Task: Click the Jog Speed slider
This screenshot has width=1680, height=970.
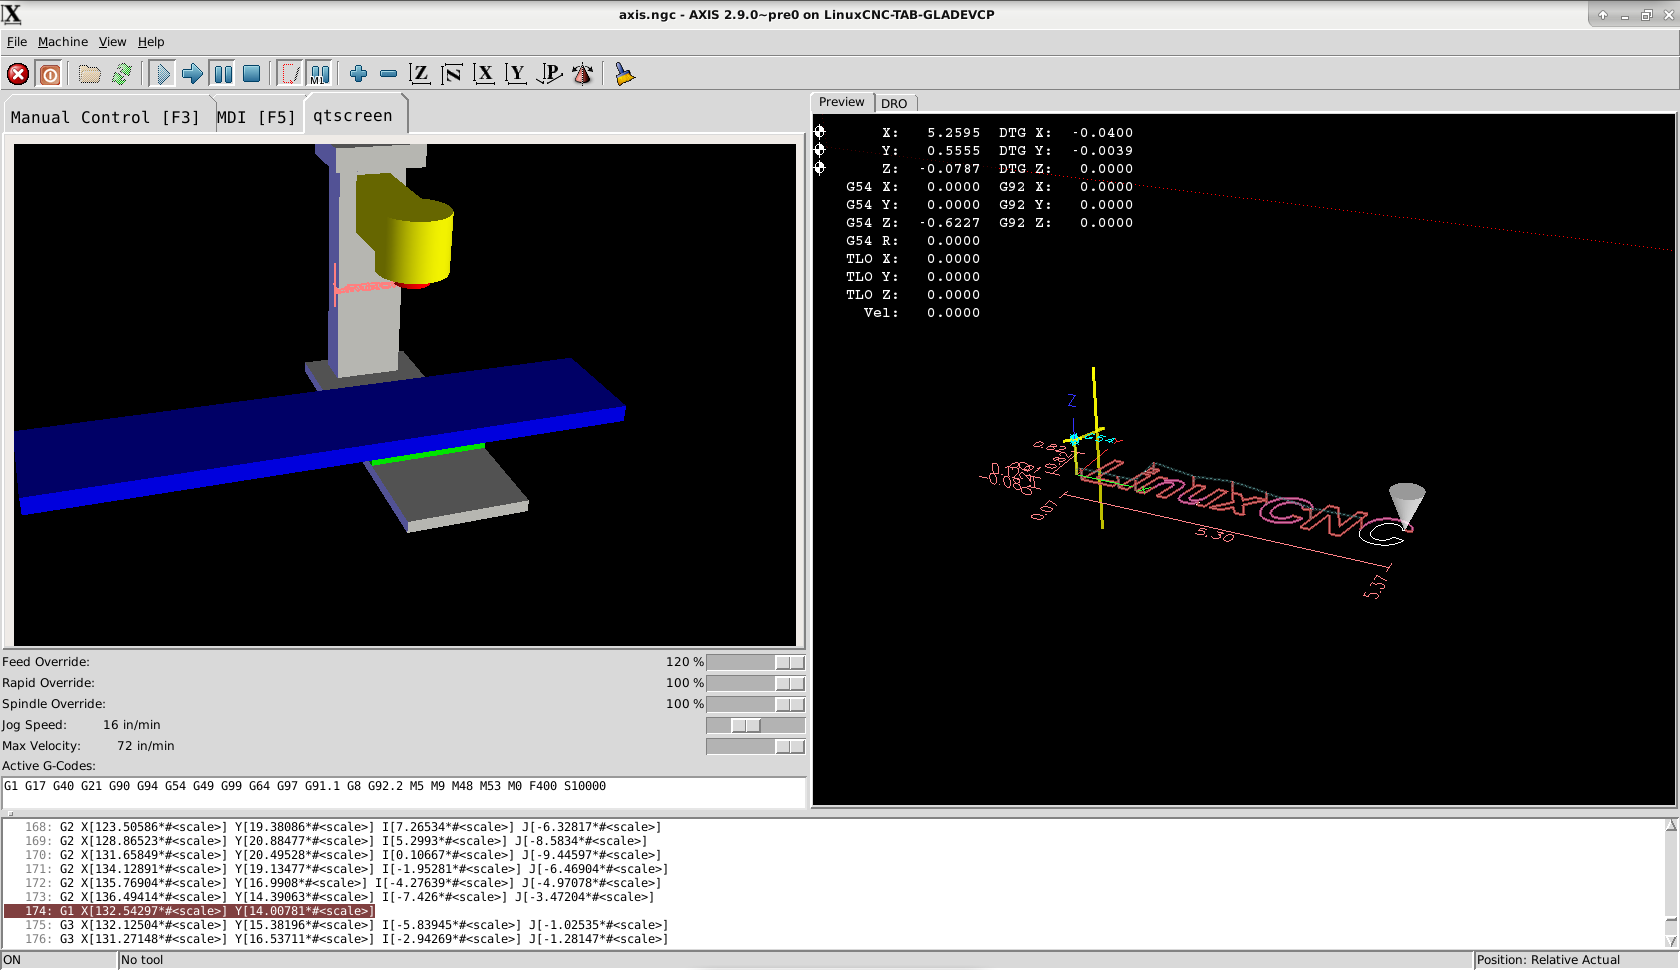Action: 755,725
